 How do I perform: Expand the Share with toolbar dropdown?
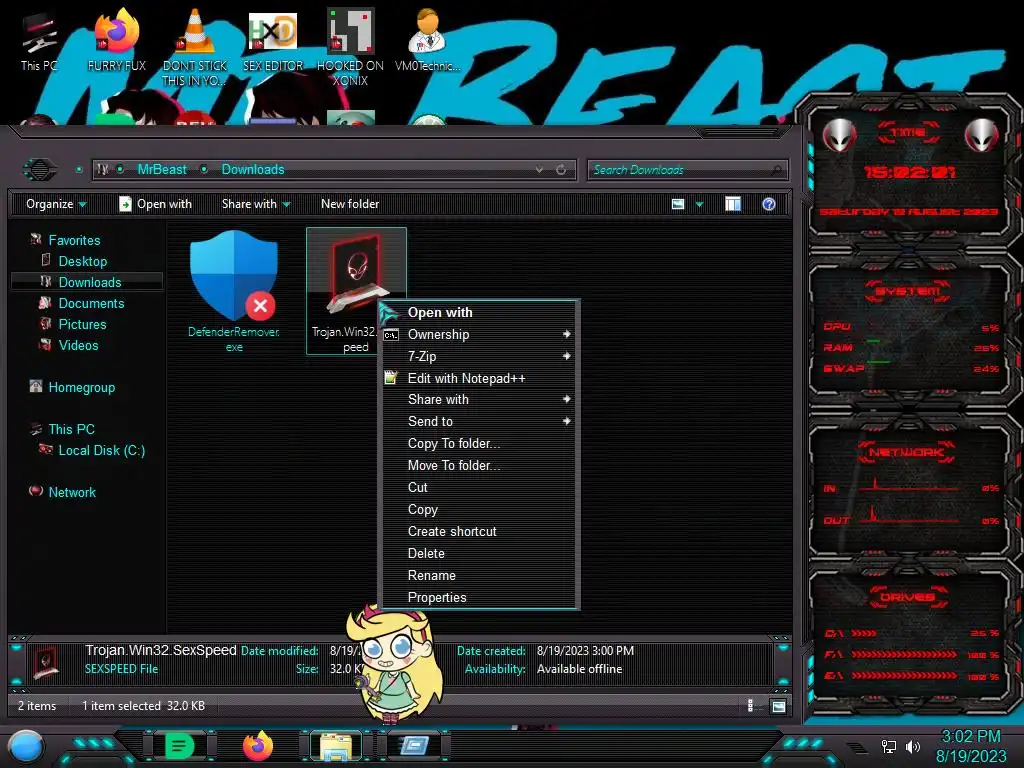[x=256, y=204]
